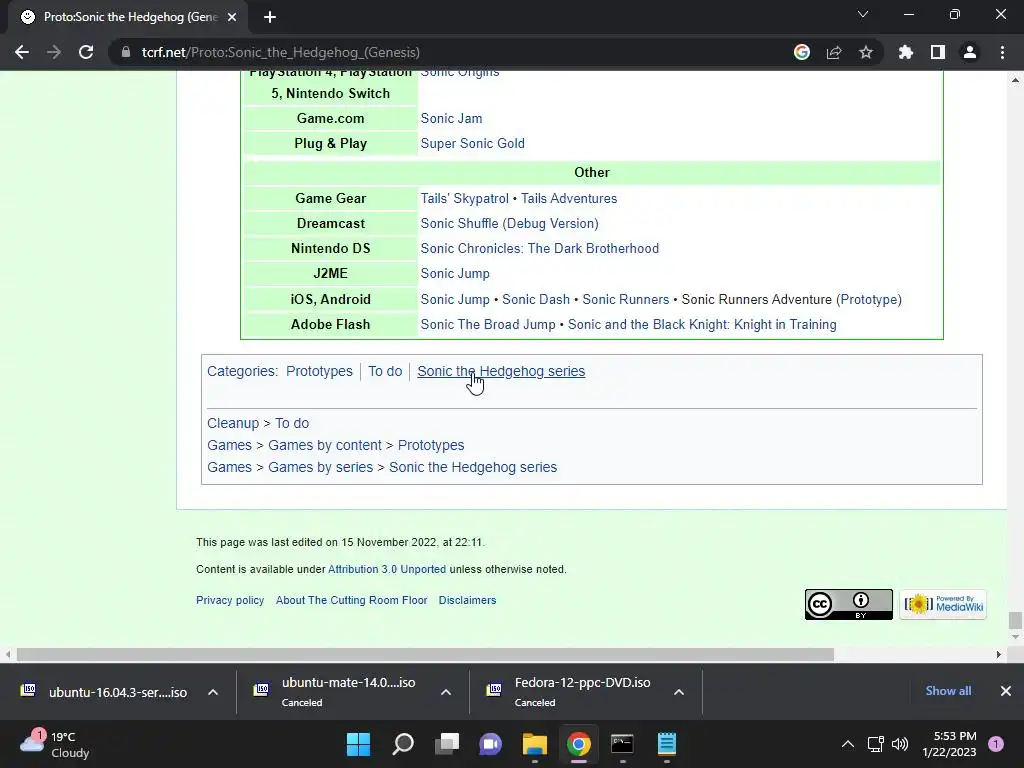Open Games by series breadcrumb link

(321, 468)
